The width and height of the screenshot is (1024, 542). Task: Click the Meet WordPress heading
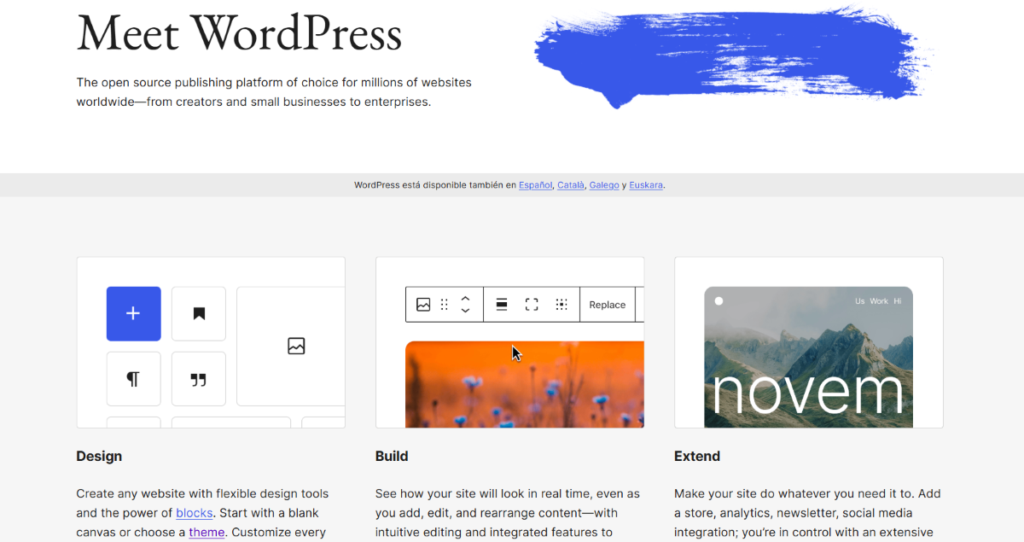click(239, 33)
